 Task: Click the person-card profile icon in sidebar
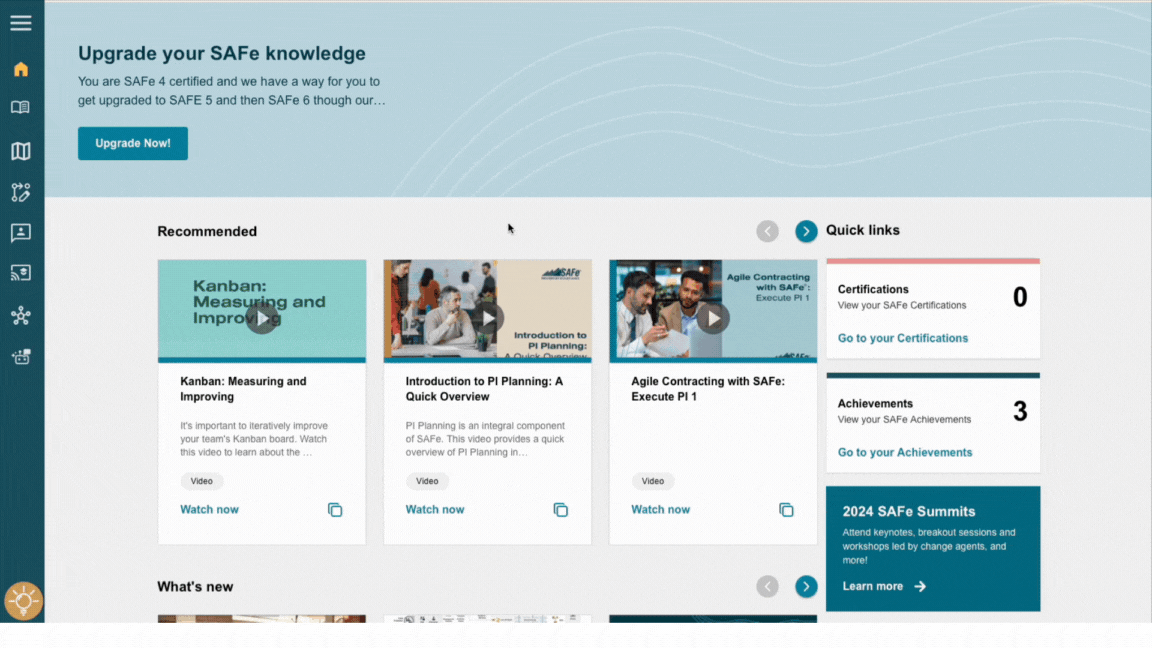pyautogui.click(x=21, y=233)
